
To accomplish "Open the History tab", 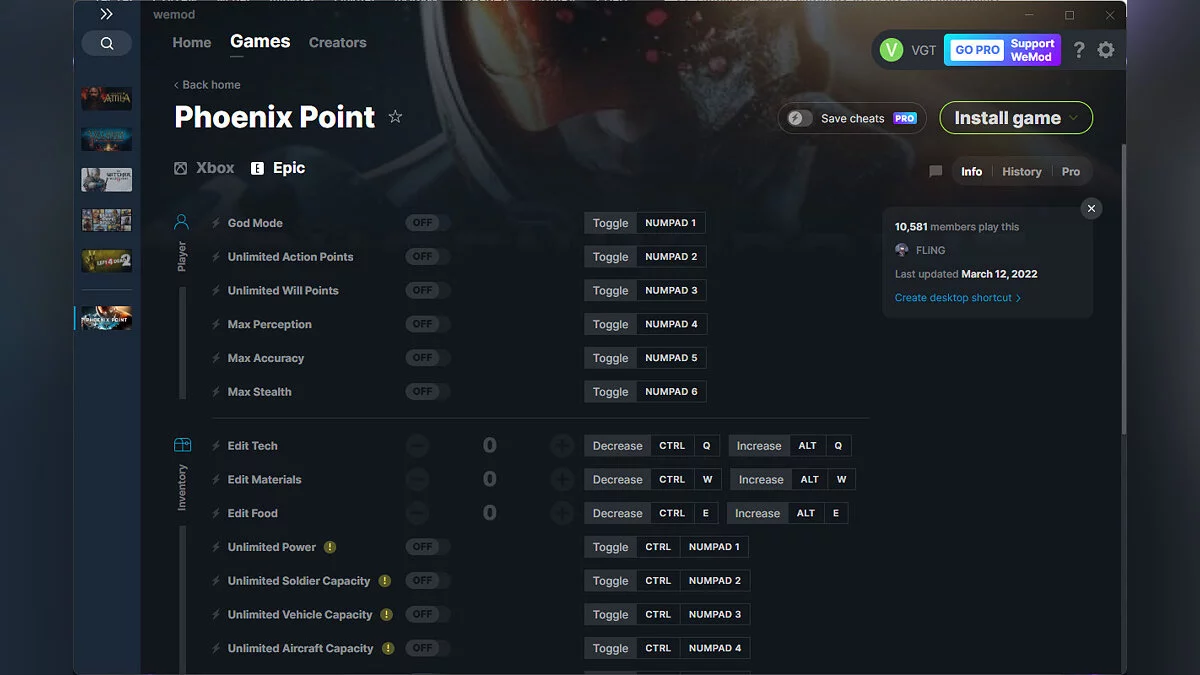I will 1021,172.
